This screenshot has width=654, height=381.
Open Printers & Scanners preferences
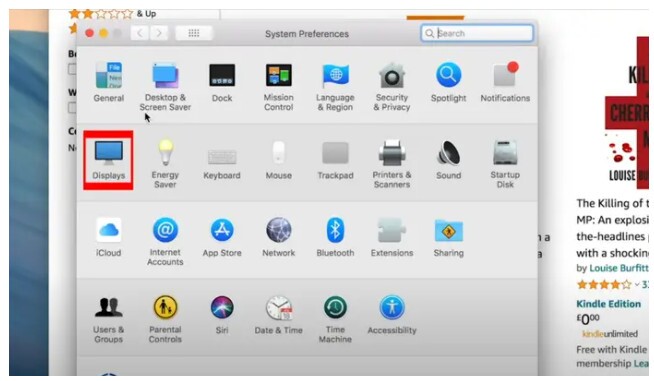click(x=392, y=164)
